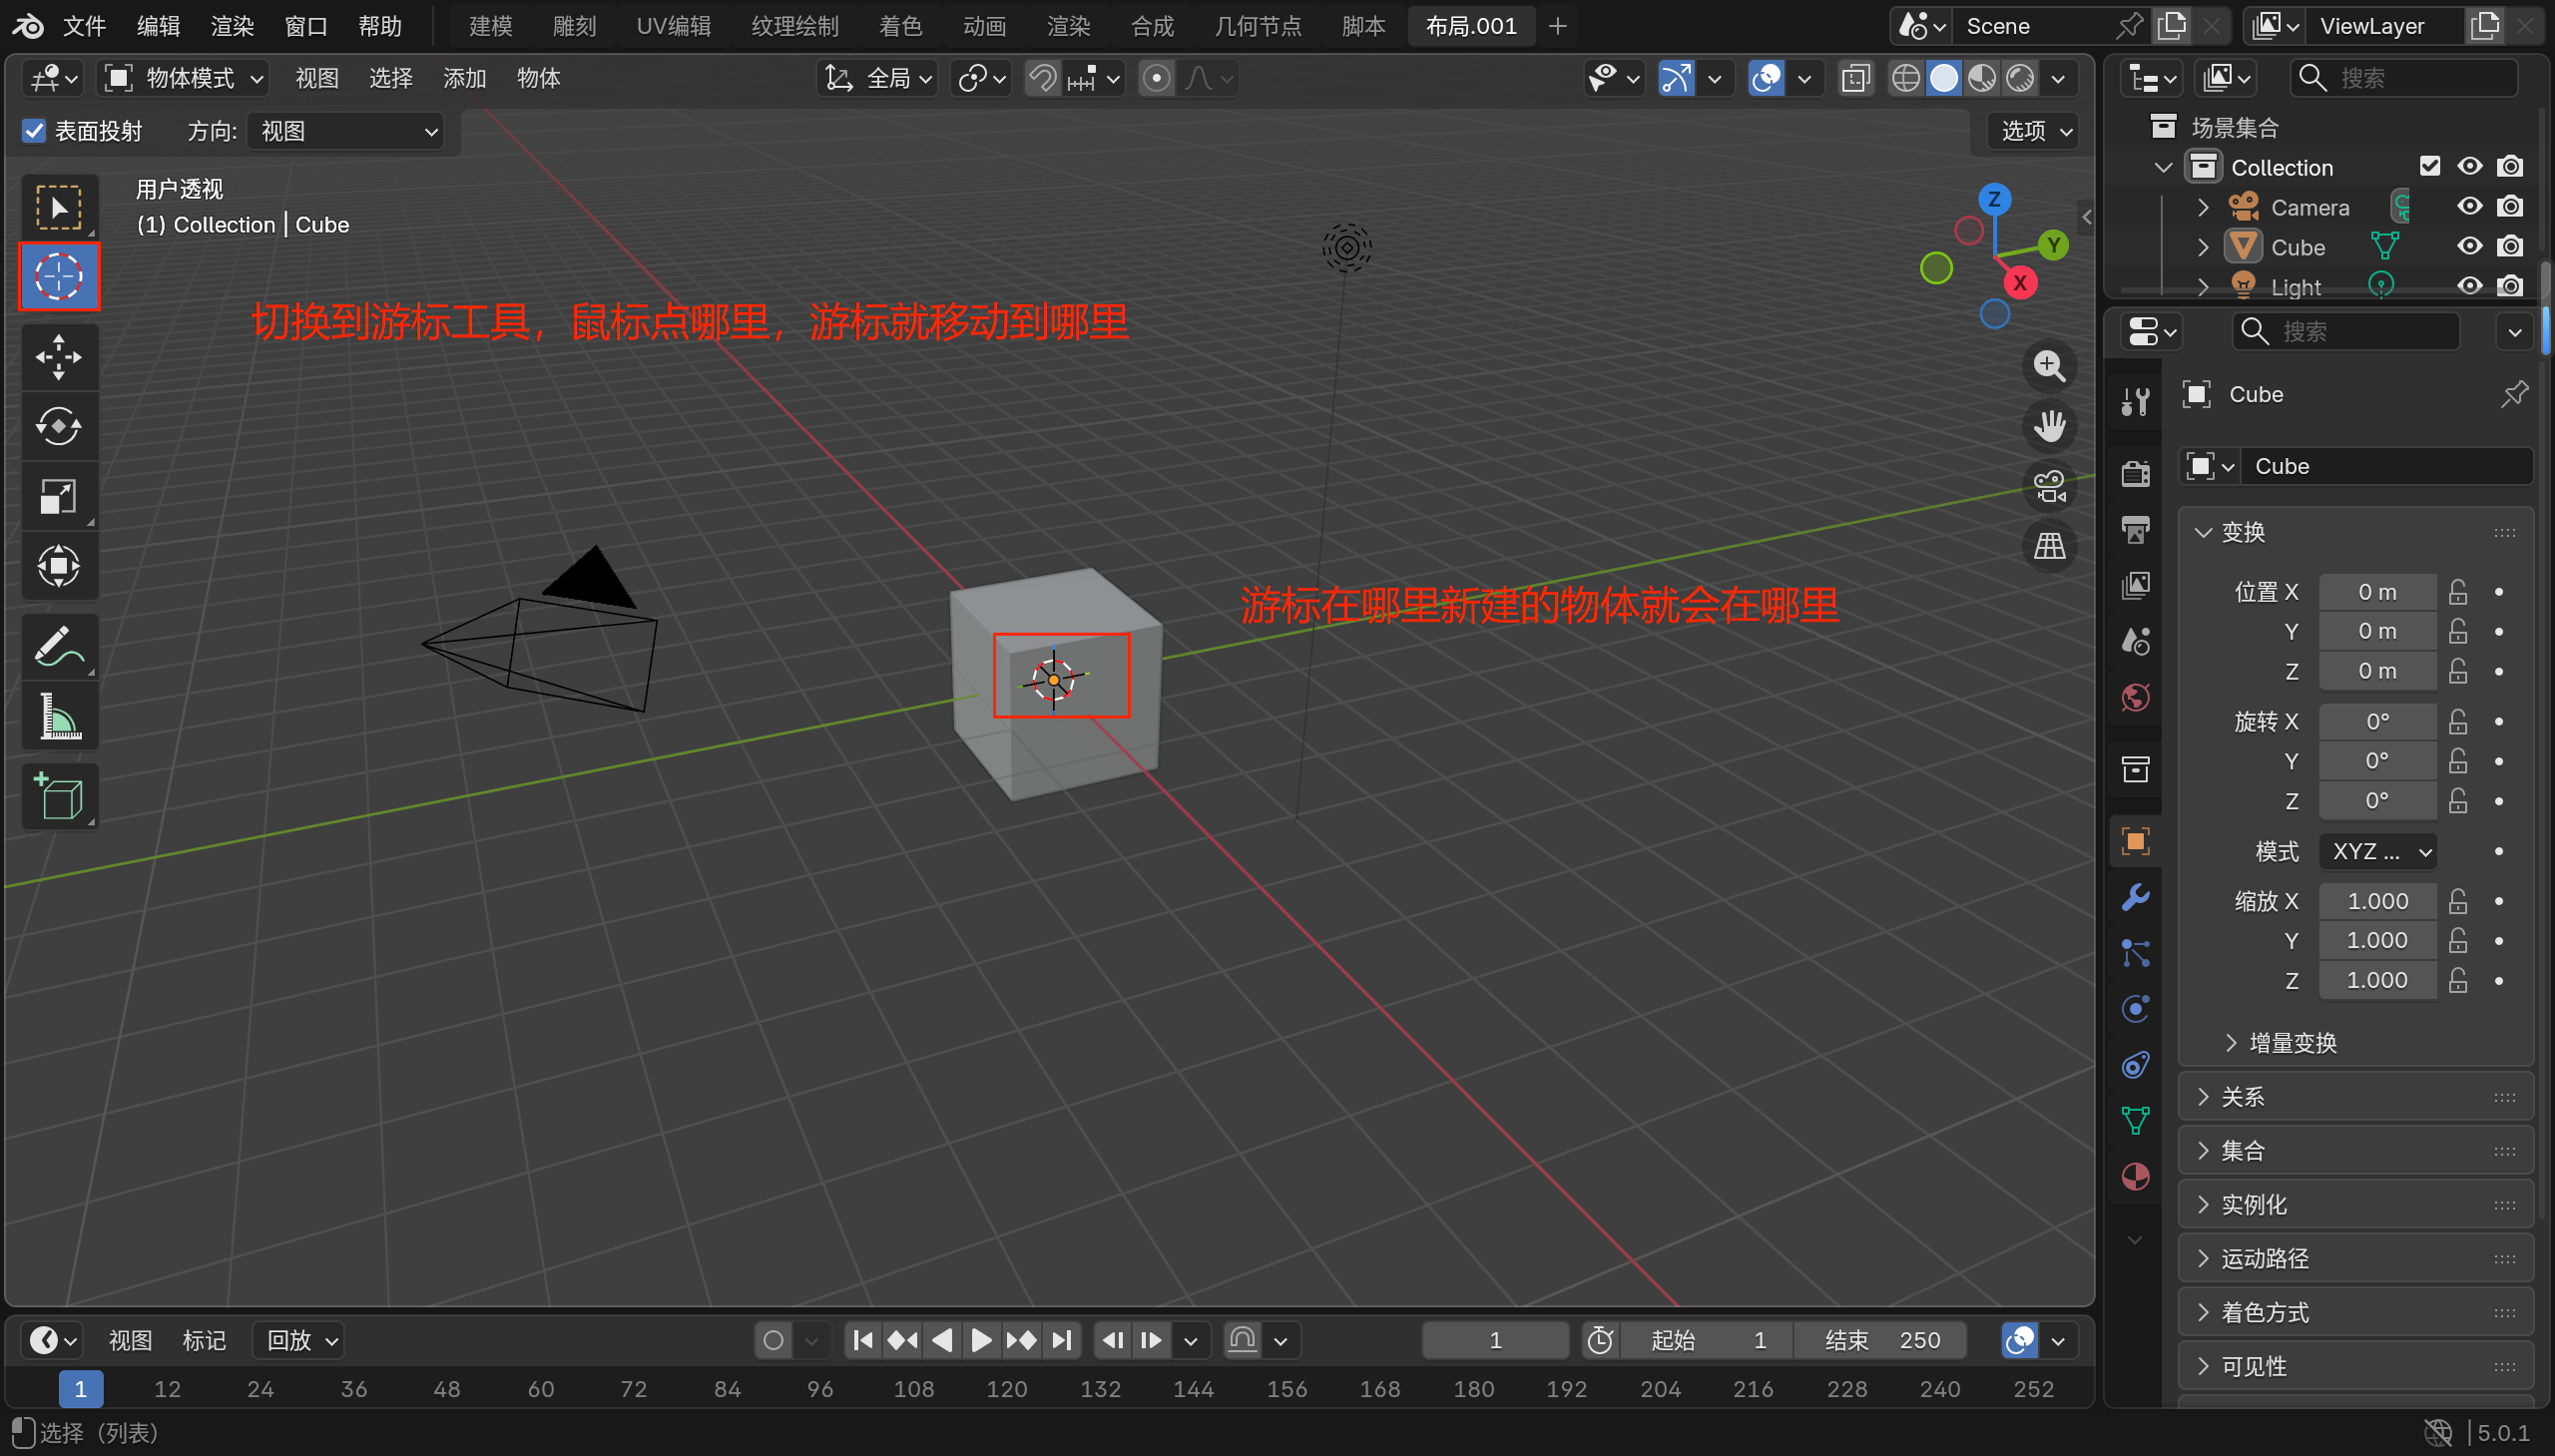Select the Measure ruler tool
Viewport: 2555px width, 1456px height.
(x=58, y=717)
